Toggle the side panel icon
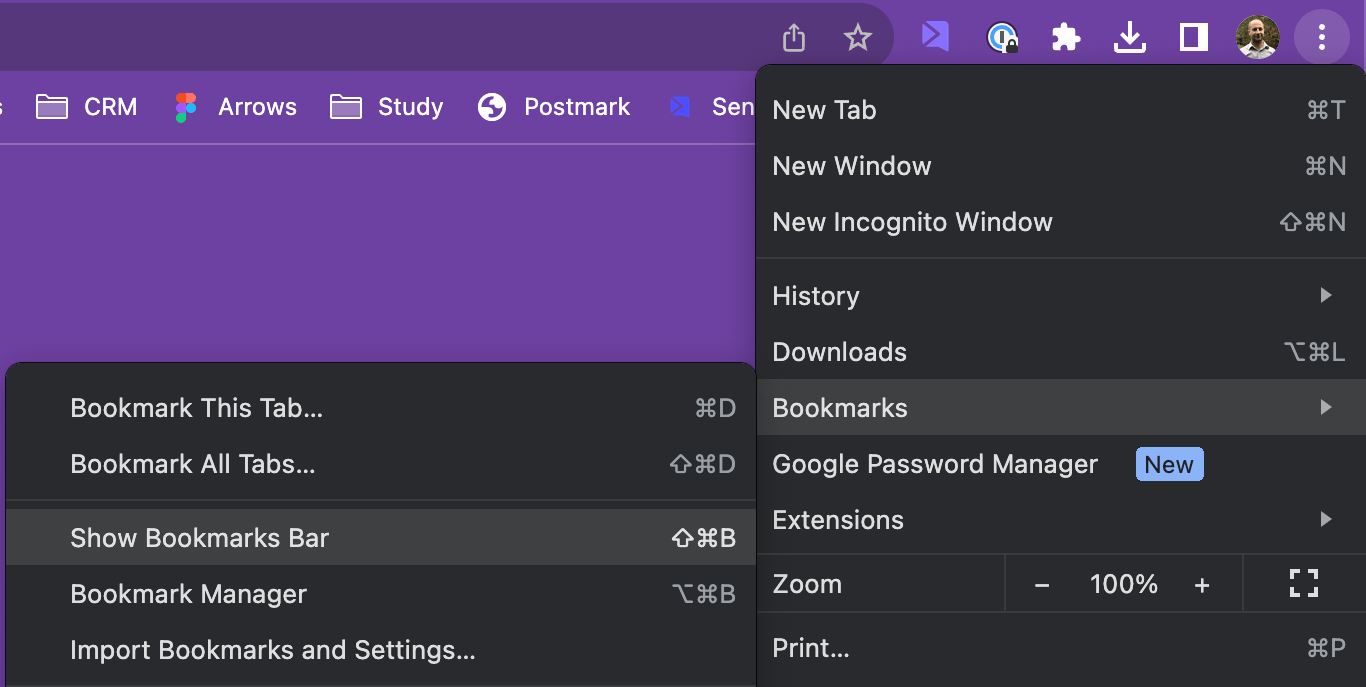Viewport: 1366px width, 687px height. tap(1194, 38)
